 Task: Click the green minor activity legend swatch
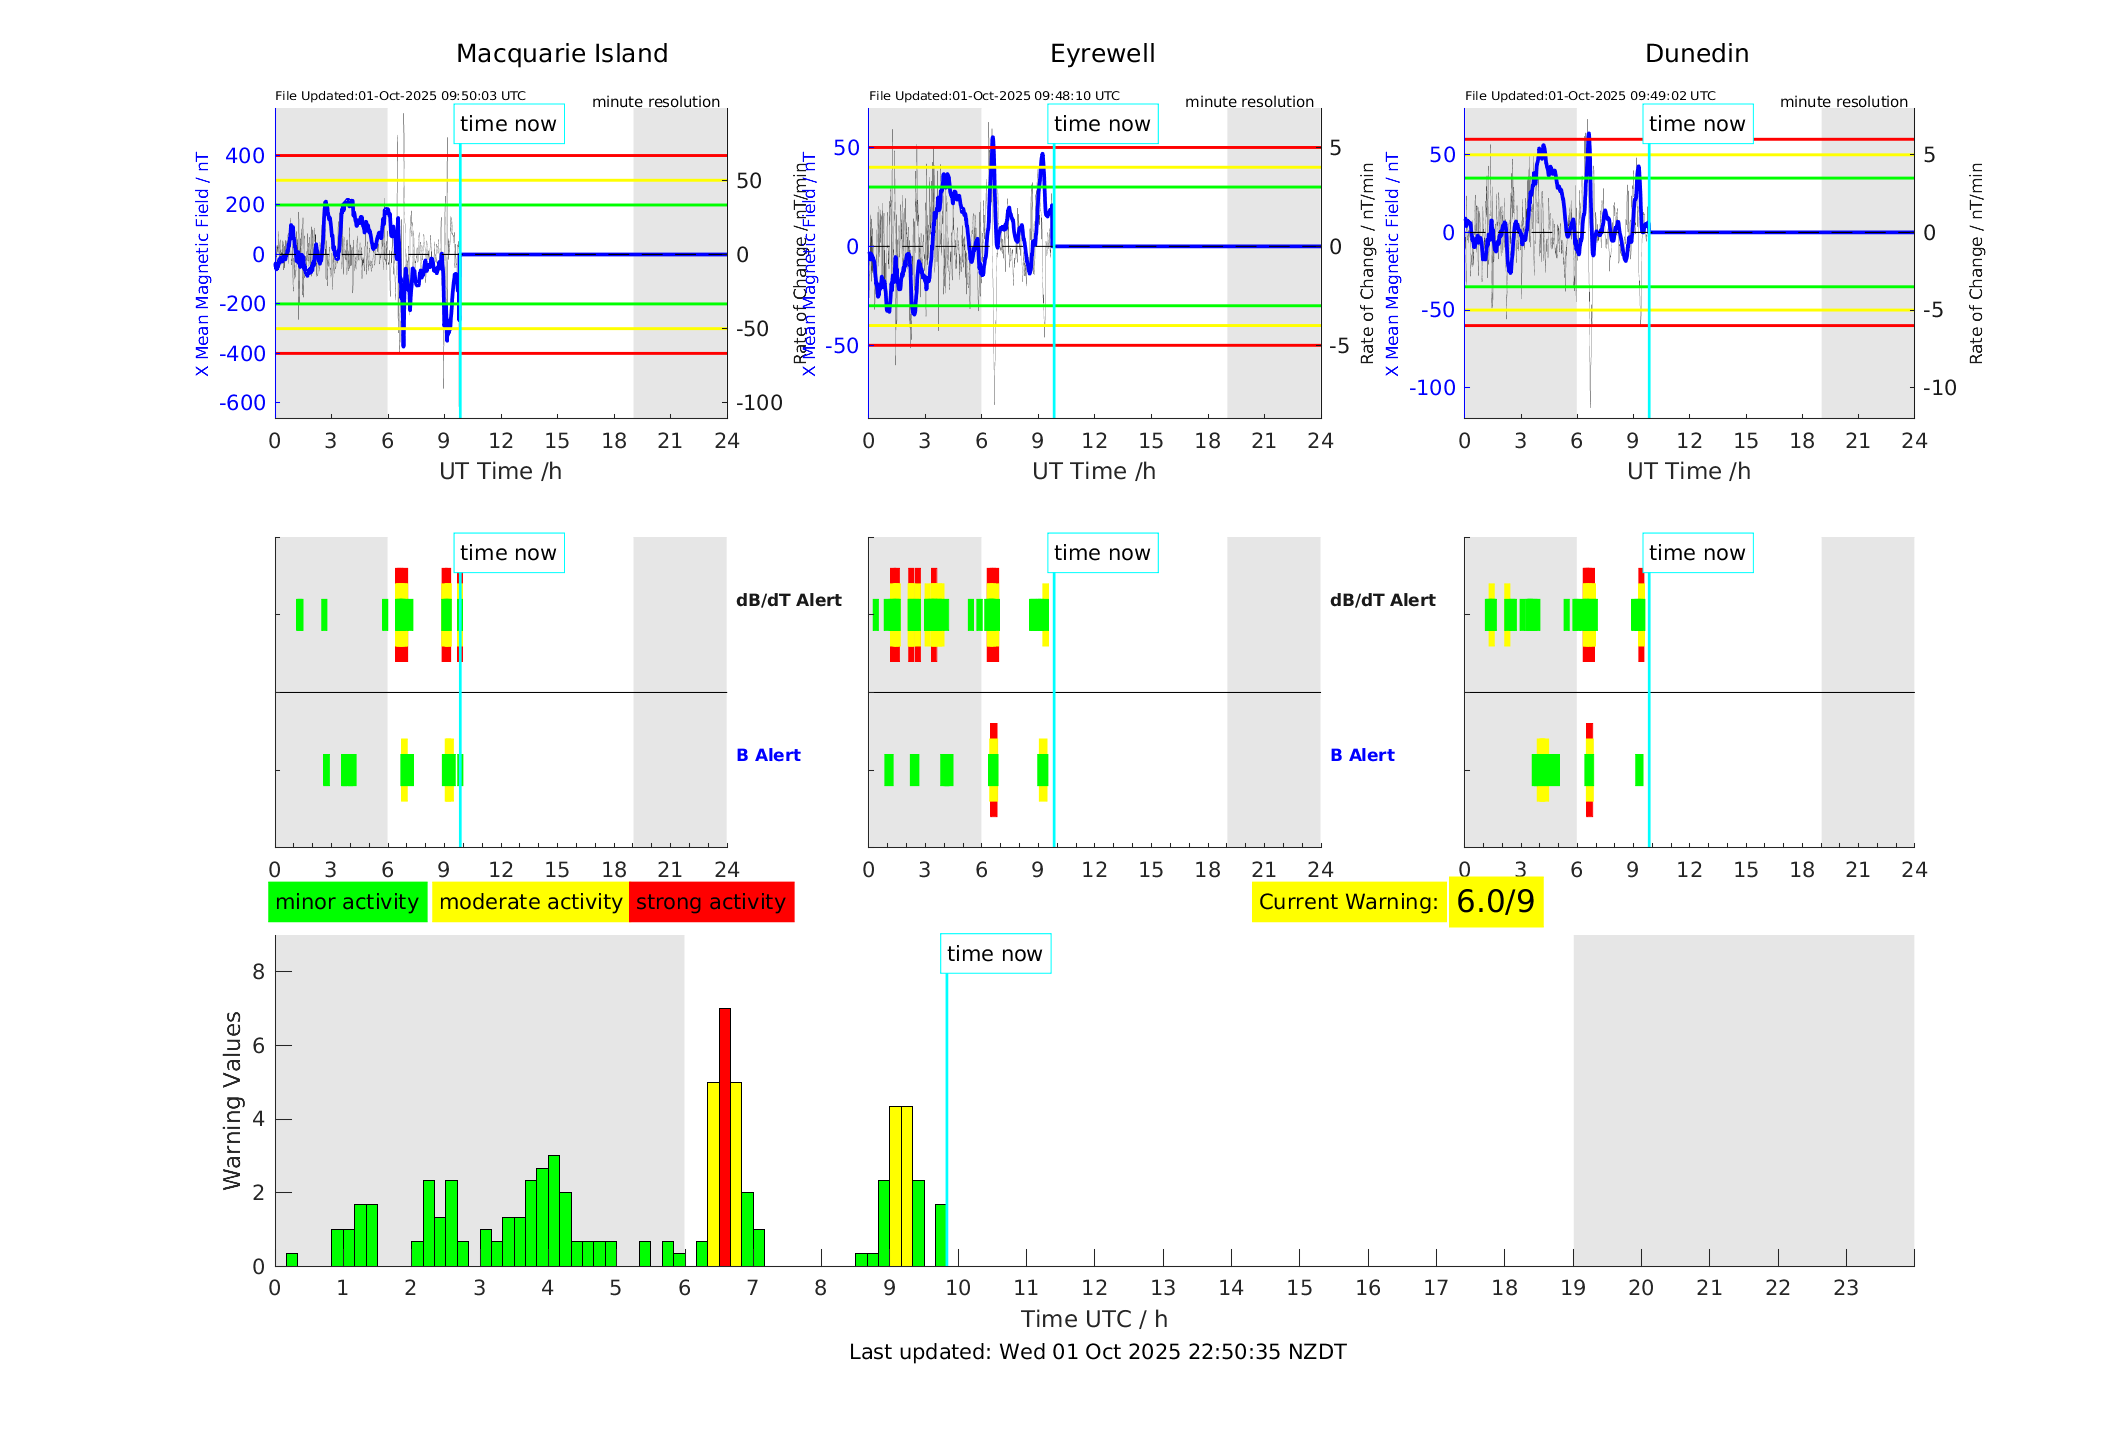[347, 902]
